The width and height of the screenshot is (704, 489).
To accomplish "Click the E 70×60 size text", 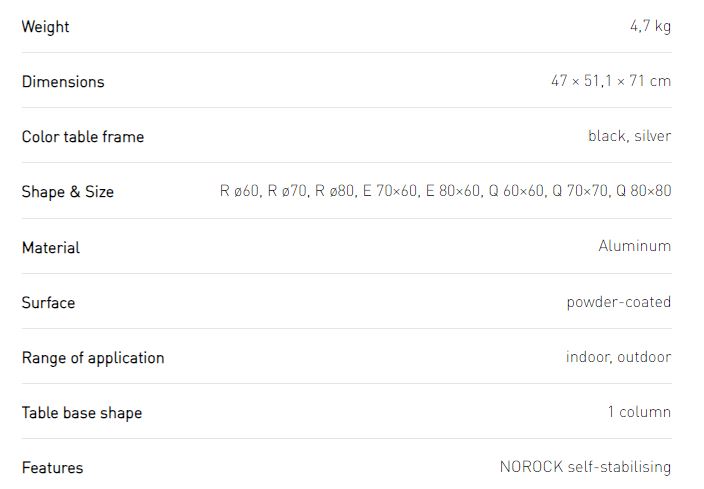I will (390, 191).
